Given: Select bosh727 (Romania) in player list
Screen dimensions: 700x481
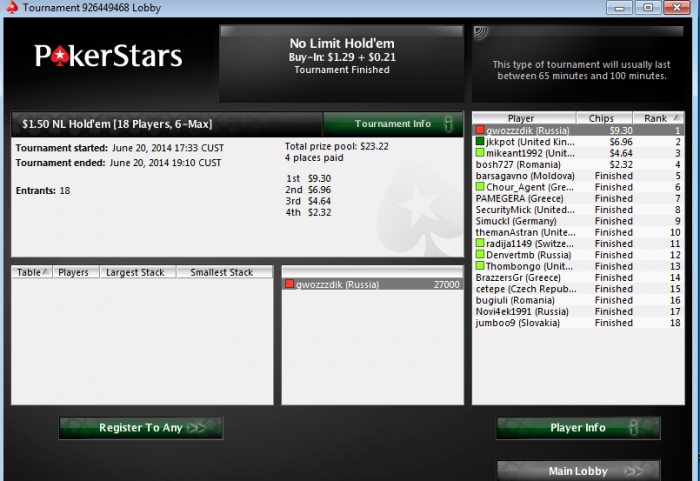Looking at the screenshot, I should tap(578, 164).
